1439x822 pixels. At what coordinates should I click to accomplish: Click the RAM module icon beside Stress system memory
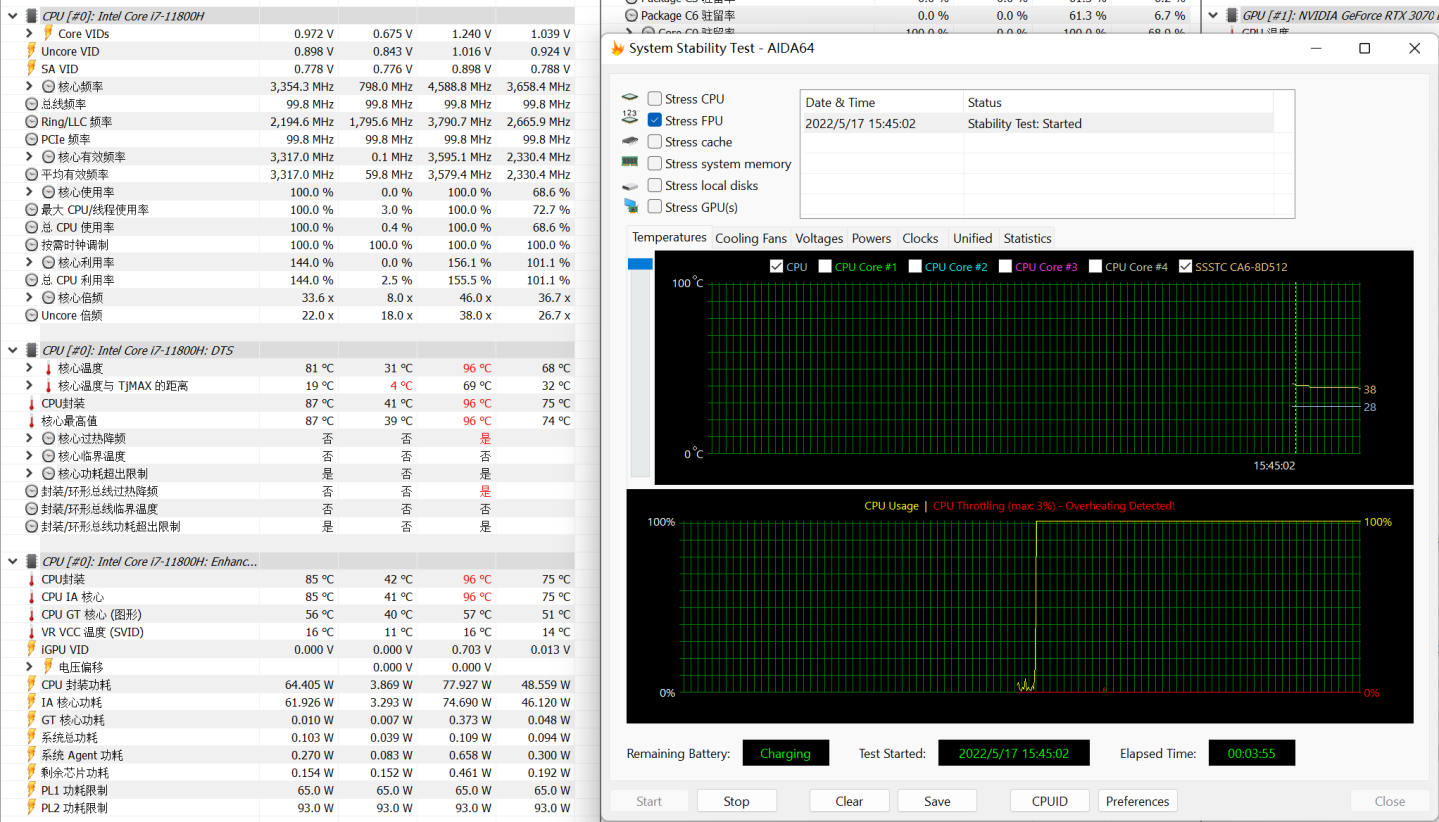[630, 163]
